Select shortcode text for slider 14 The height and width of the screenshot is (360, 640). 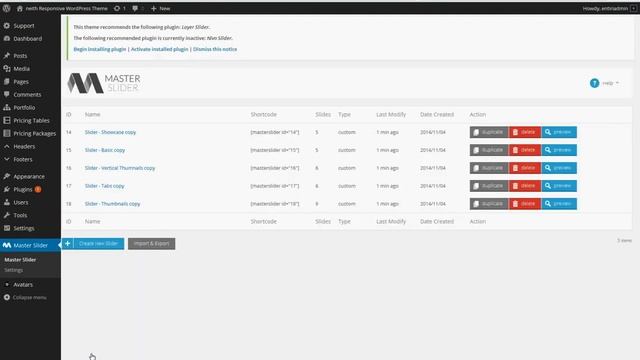click(275, 132)
